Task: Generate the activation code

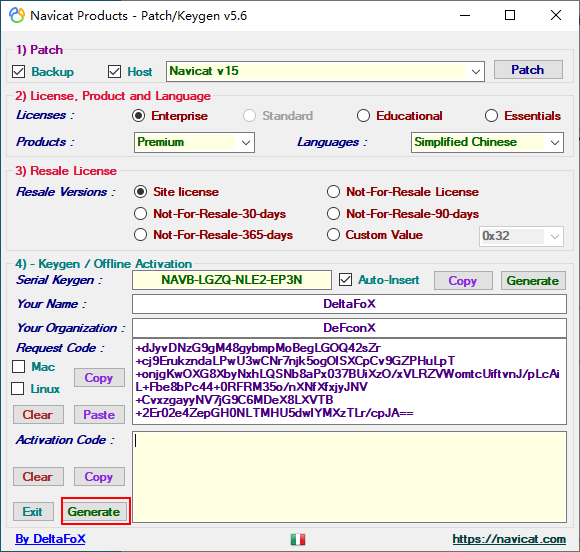Action: coord(94,512)
